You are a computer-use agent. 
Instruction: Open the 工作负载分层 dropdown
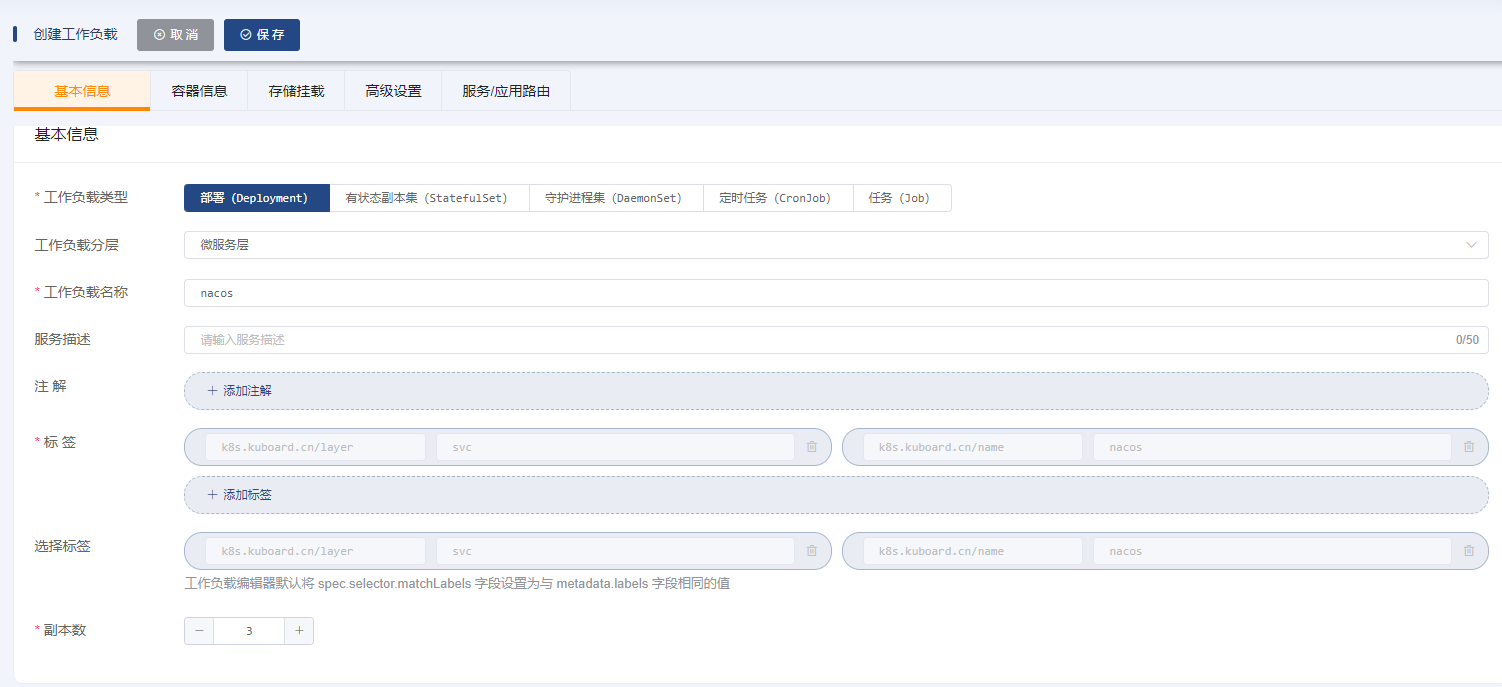(835, 245)
